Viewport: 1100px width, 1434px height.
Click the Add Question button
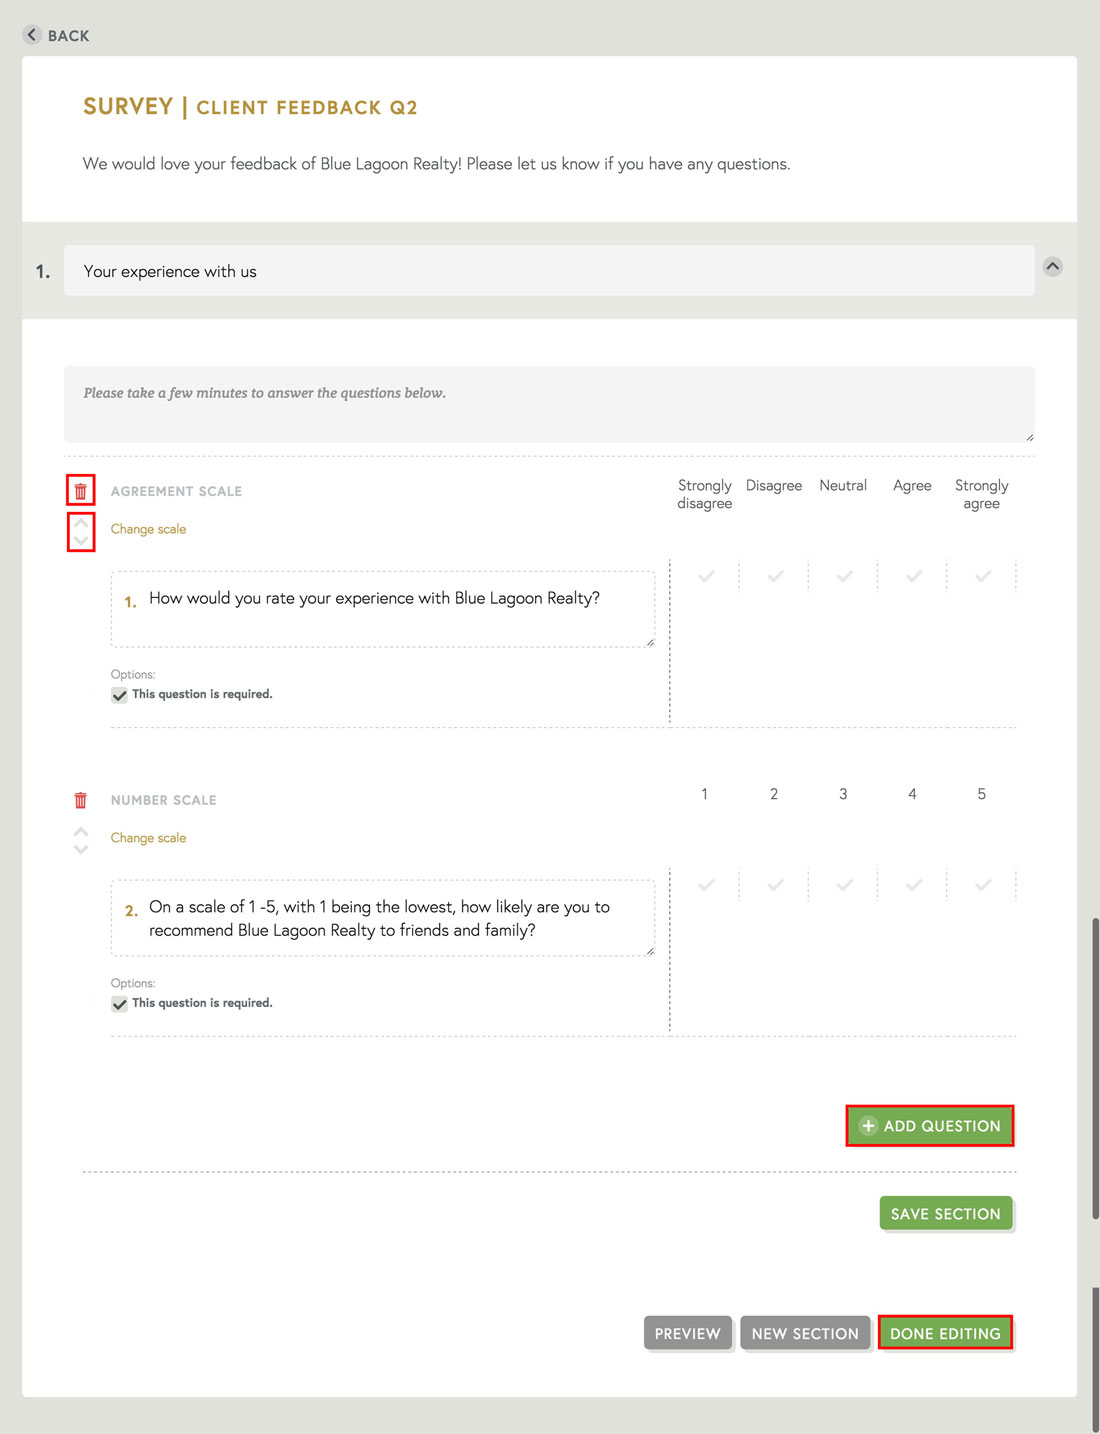[x=929, y=1125]
